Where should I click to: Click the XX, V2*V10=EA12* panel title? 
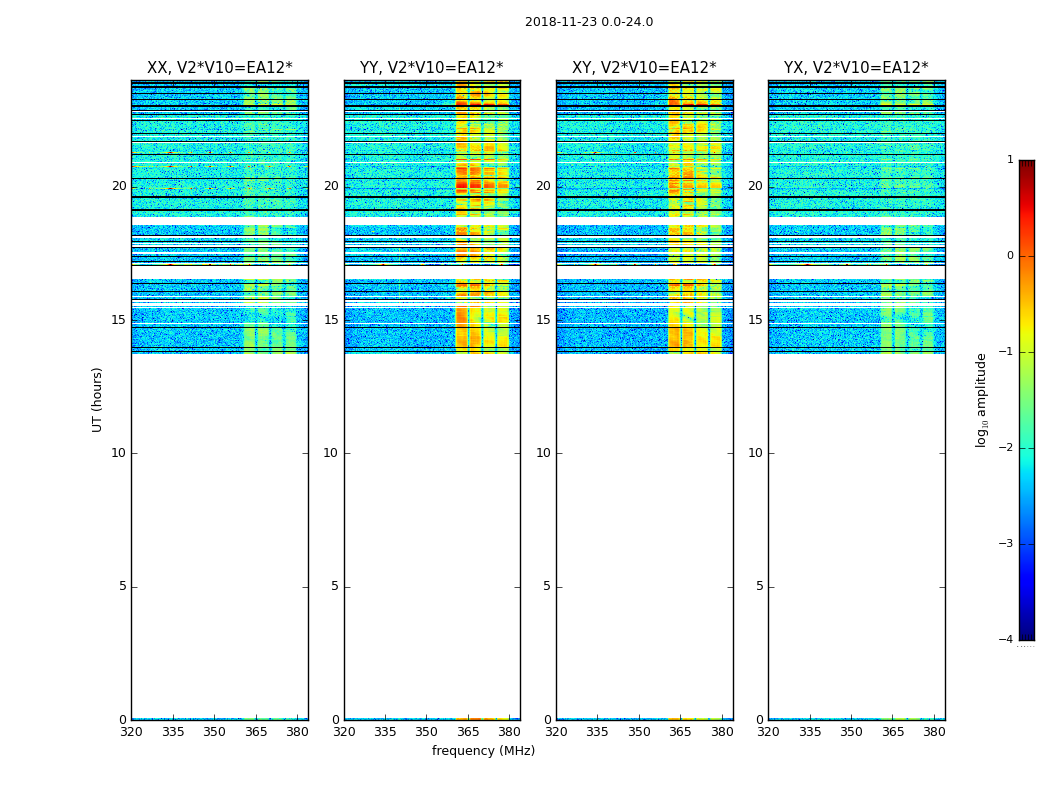point(220,68)
